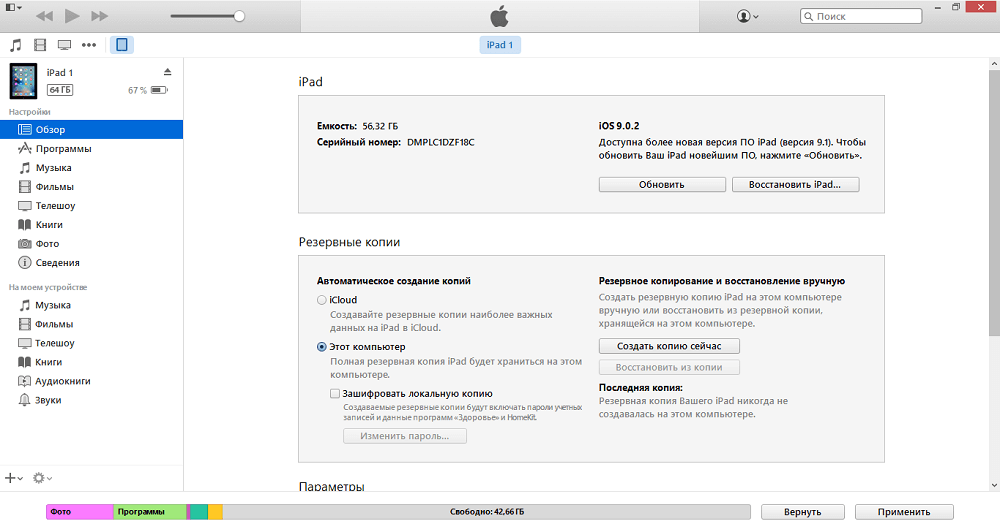Open the three-dots more media dropdown

pyautogui.click(x=89, y=45)
